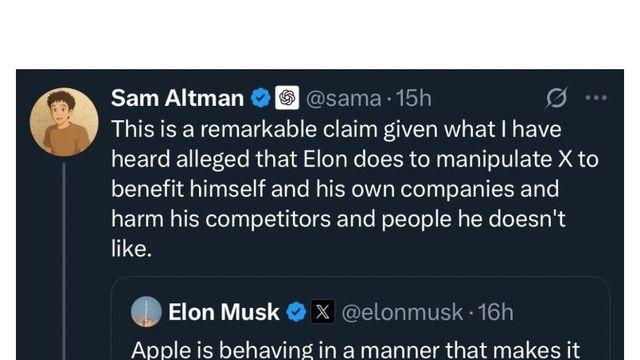640x360 pixels.
Task: Open the three-dot more options menu
Action: 596,98
